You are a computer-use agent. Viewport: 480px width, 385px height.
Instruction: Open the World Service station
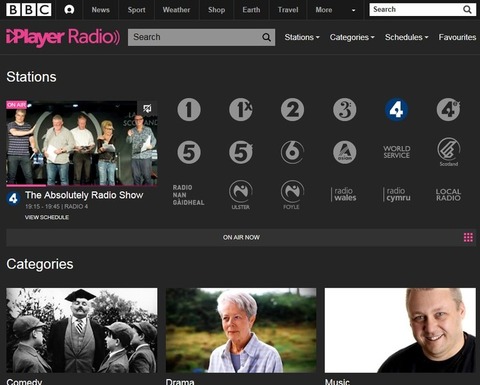397,152
